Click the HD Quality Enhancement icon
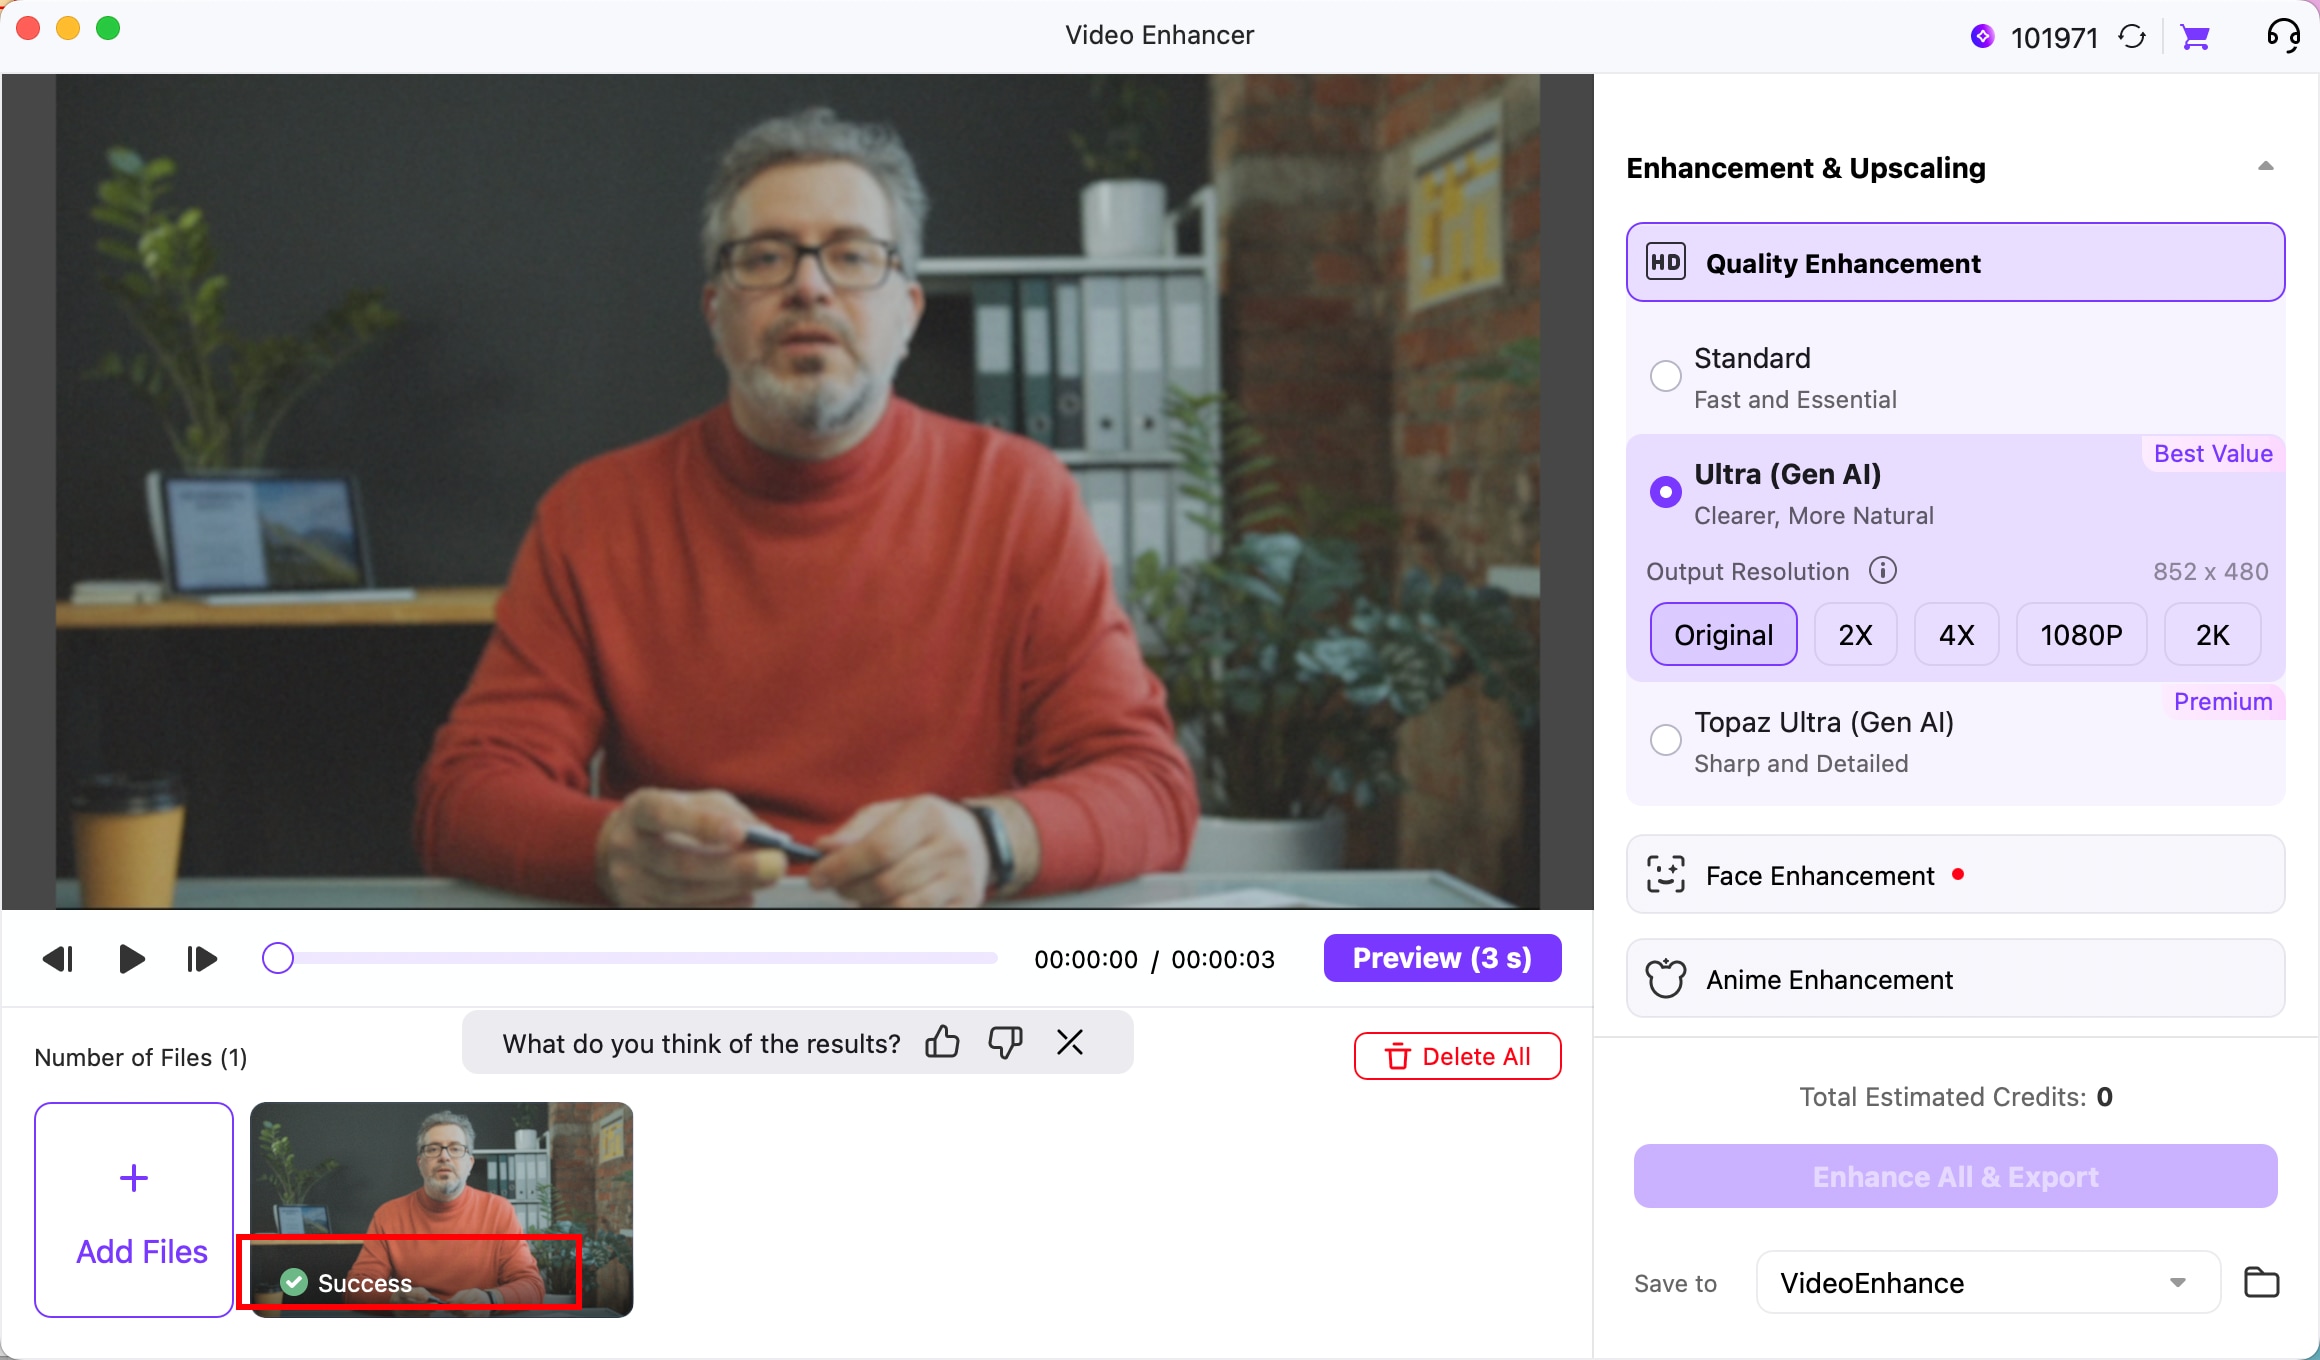This screenshot has height=1360, width=2320. click(x=1666, y=262)
